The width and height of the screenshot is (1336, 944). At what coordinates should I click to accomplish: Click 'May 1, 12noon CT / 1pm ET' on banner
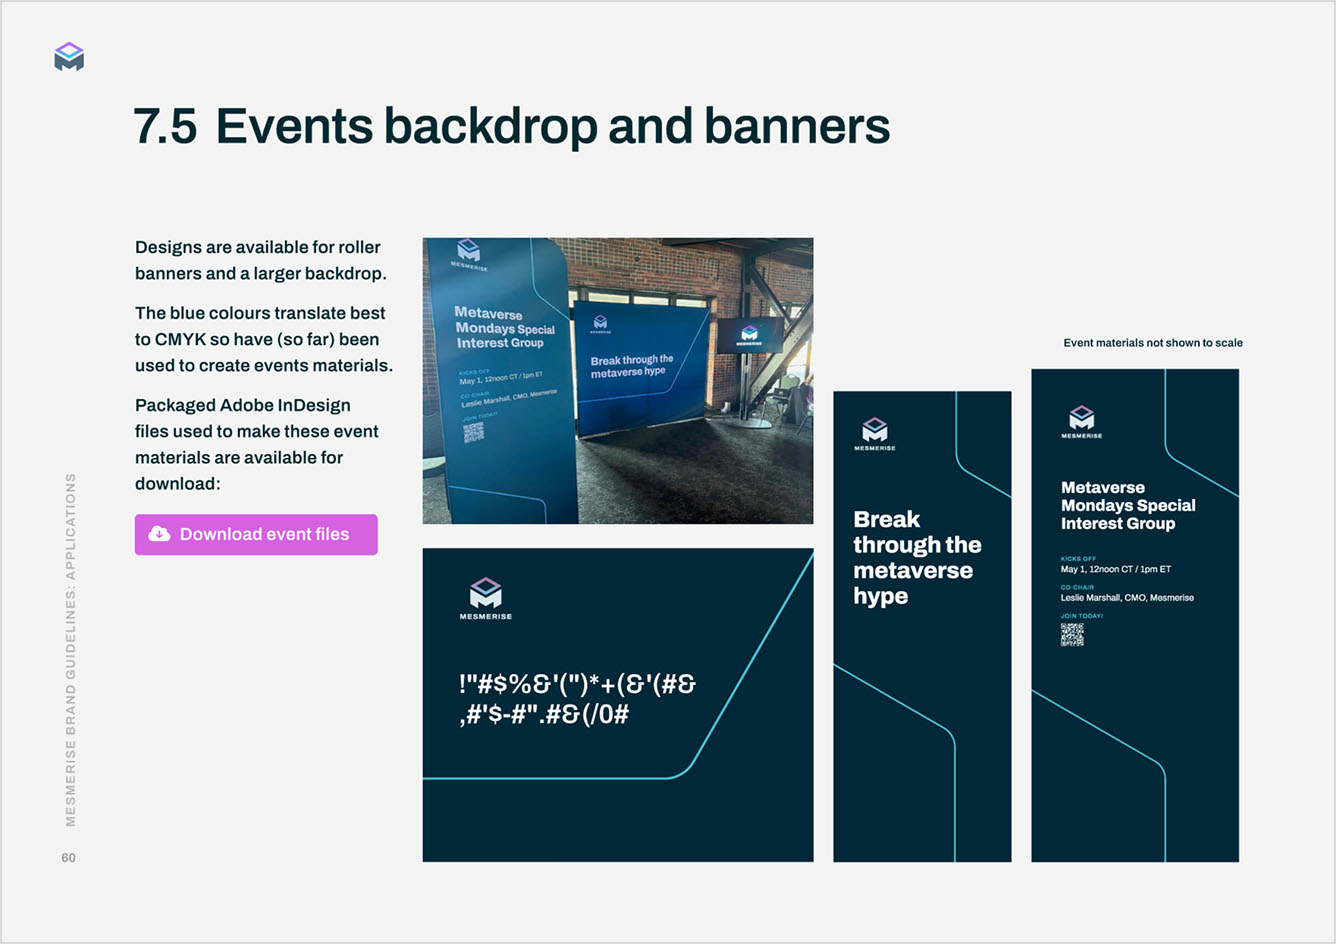(x=1116, y=569)
